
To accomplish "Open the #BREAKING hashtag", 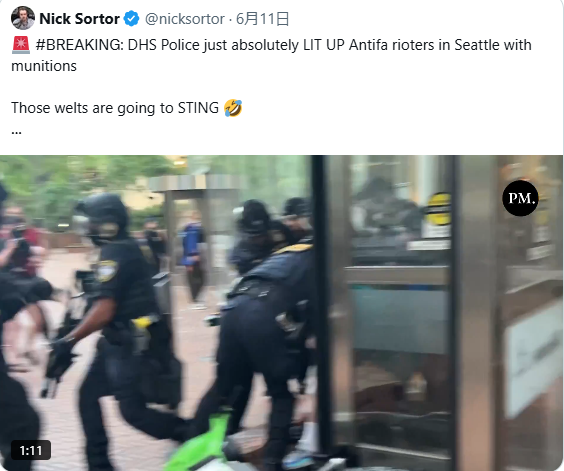I will pos(79,45).
